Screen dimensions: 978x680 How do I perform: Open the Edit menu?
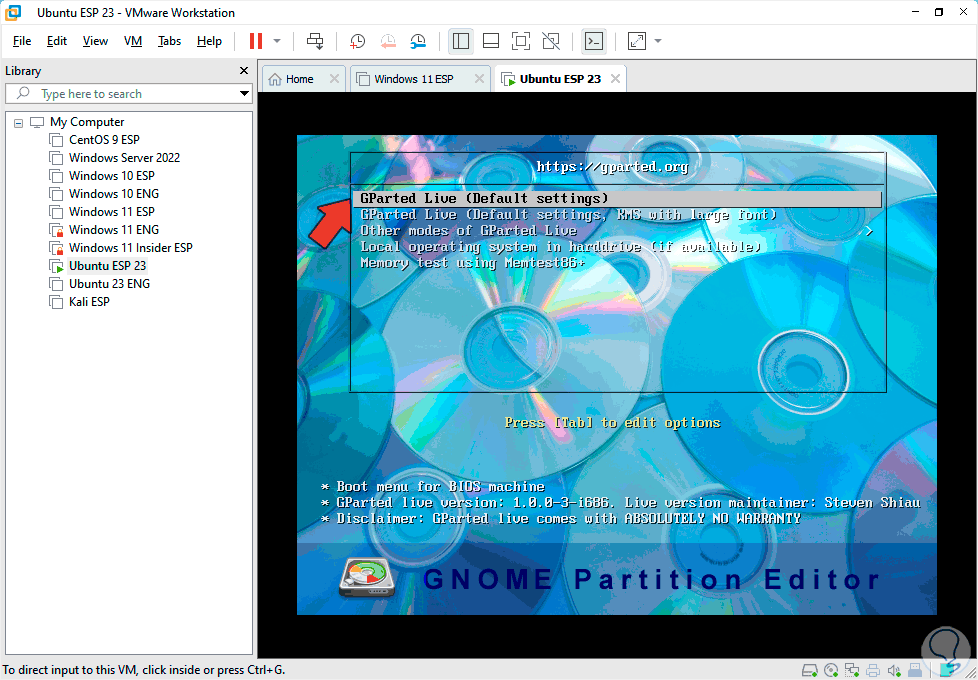pos(57,41)
